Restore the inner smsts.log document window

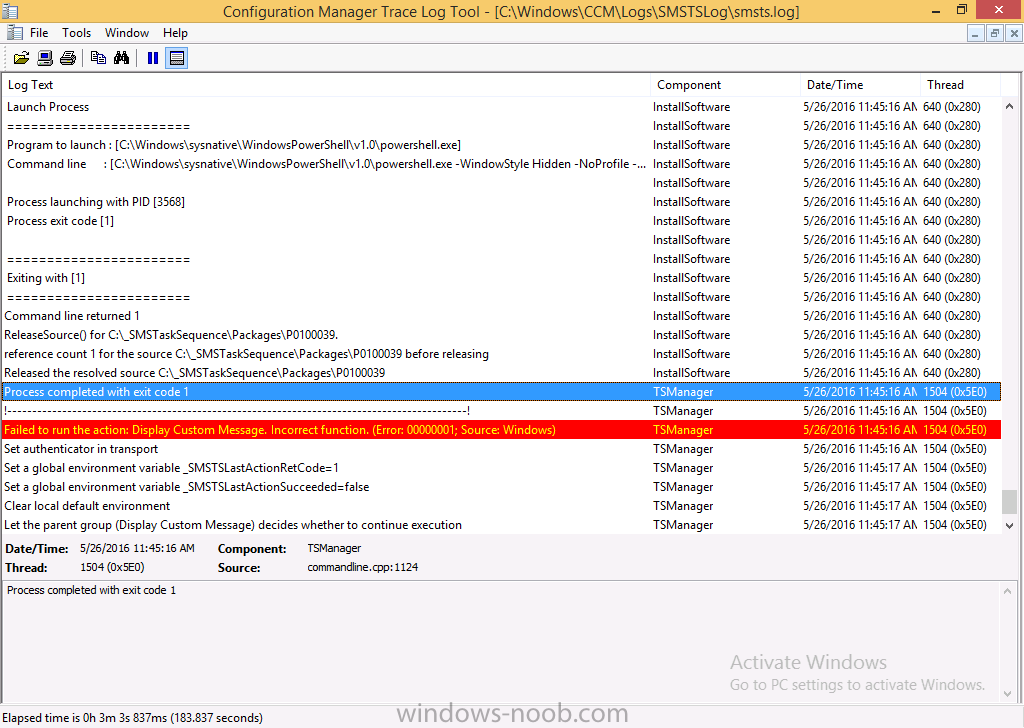[x=995, y=33]
